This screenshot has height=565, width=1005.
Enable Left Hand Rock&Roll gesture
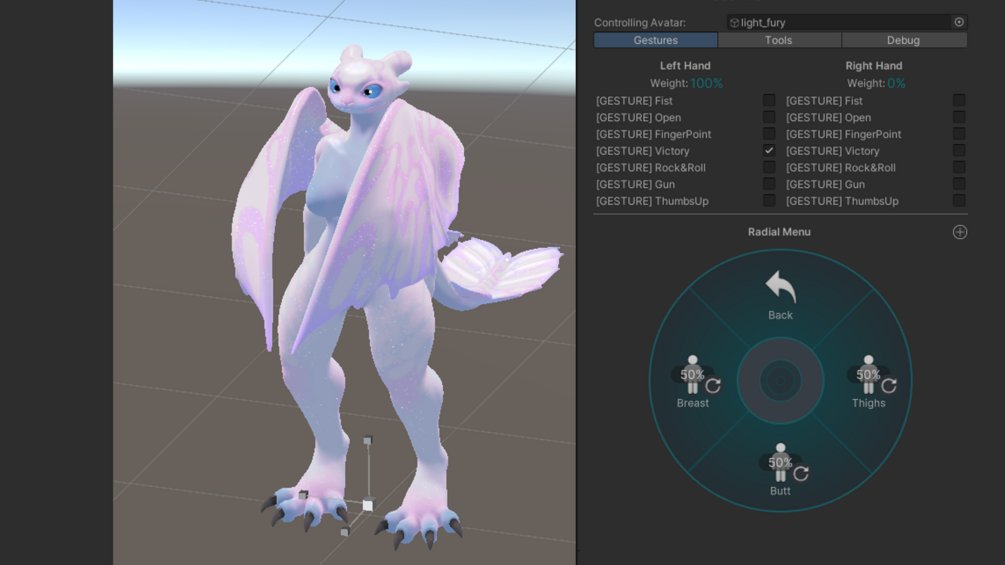769,167
